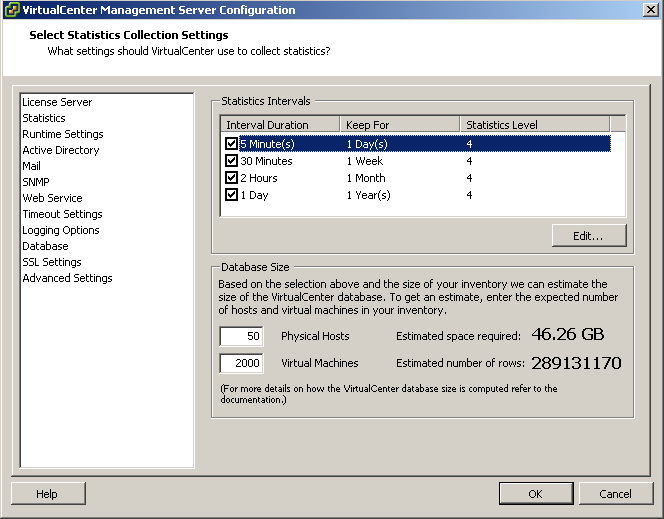
Task: Open Runtime Settings category
Action: (x=63, y=134)
